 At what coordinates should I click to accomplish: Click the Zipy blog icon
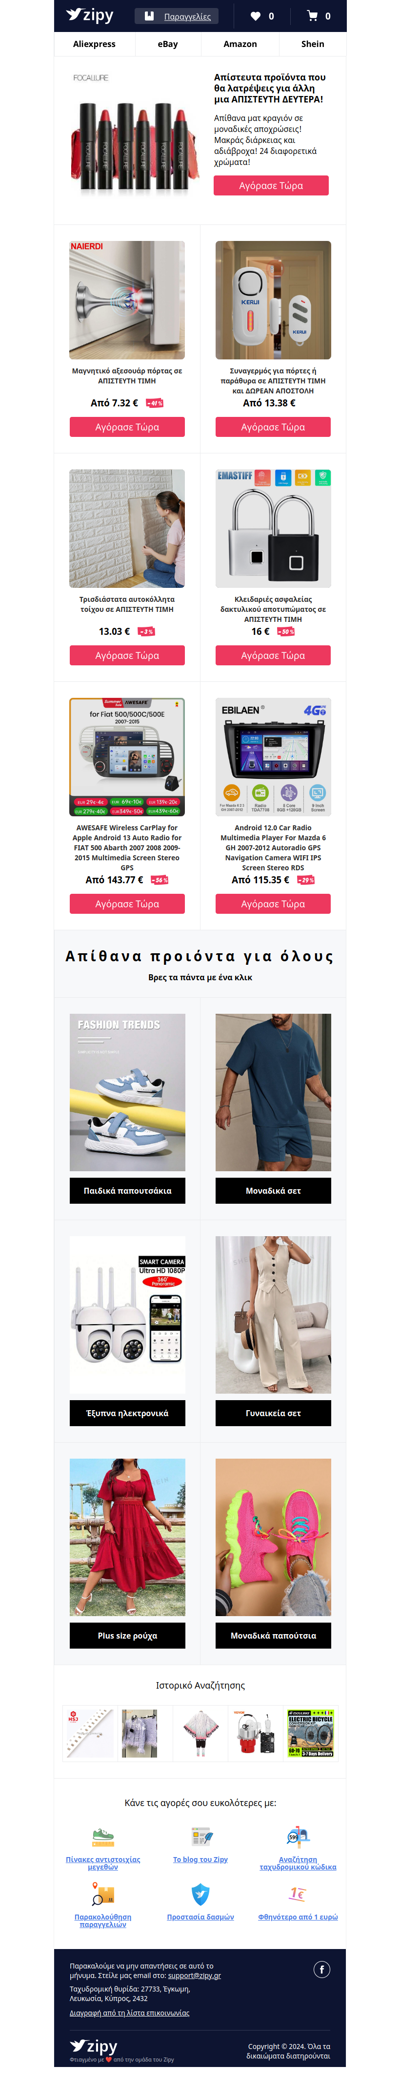point(201,1837)
